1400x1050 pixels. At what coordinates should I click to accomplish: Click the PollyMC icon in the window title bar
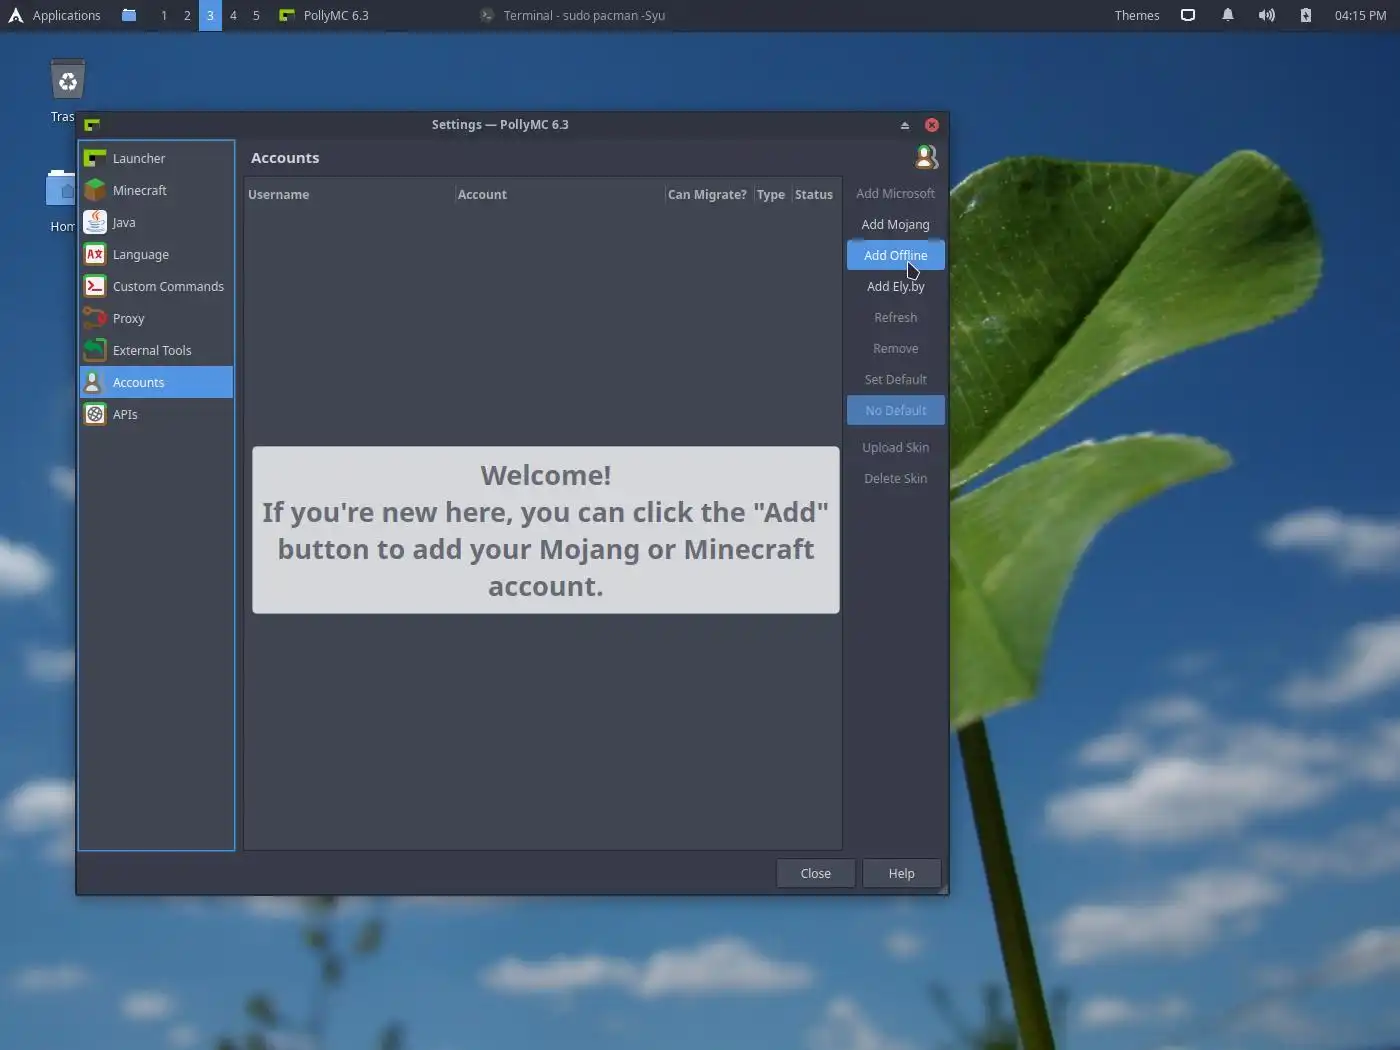click(x=92, y=125)
